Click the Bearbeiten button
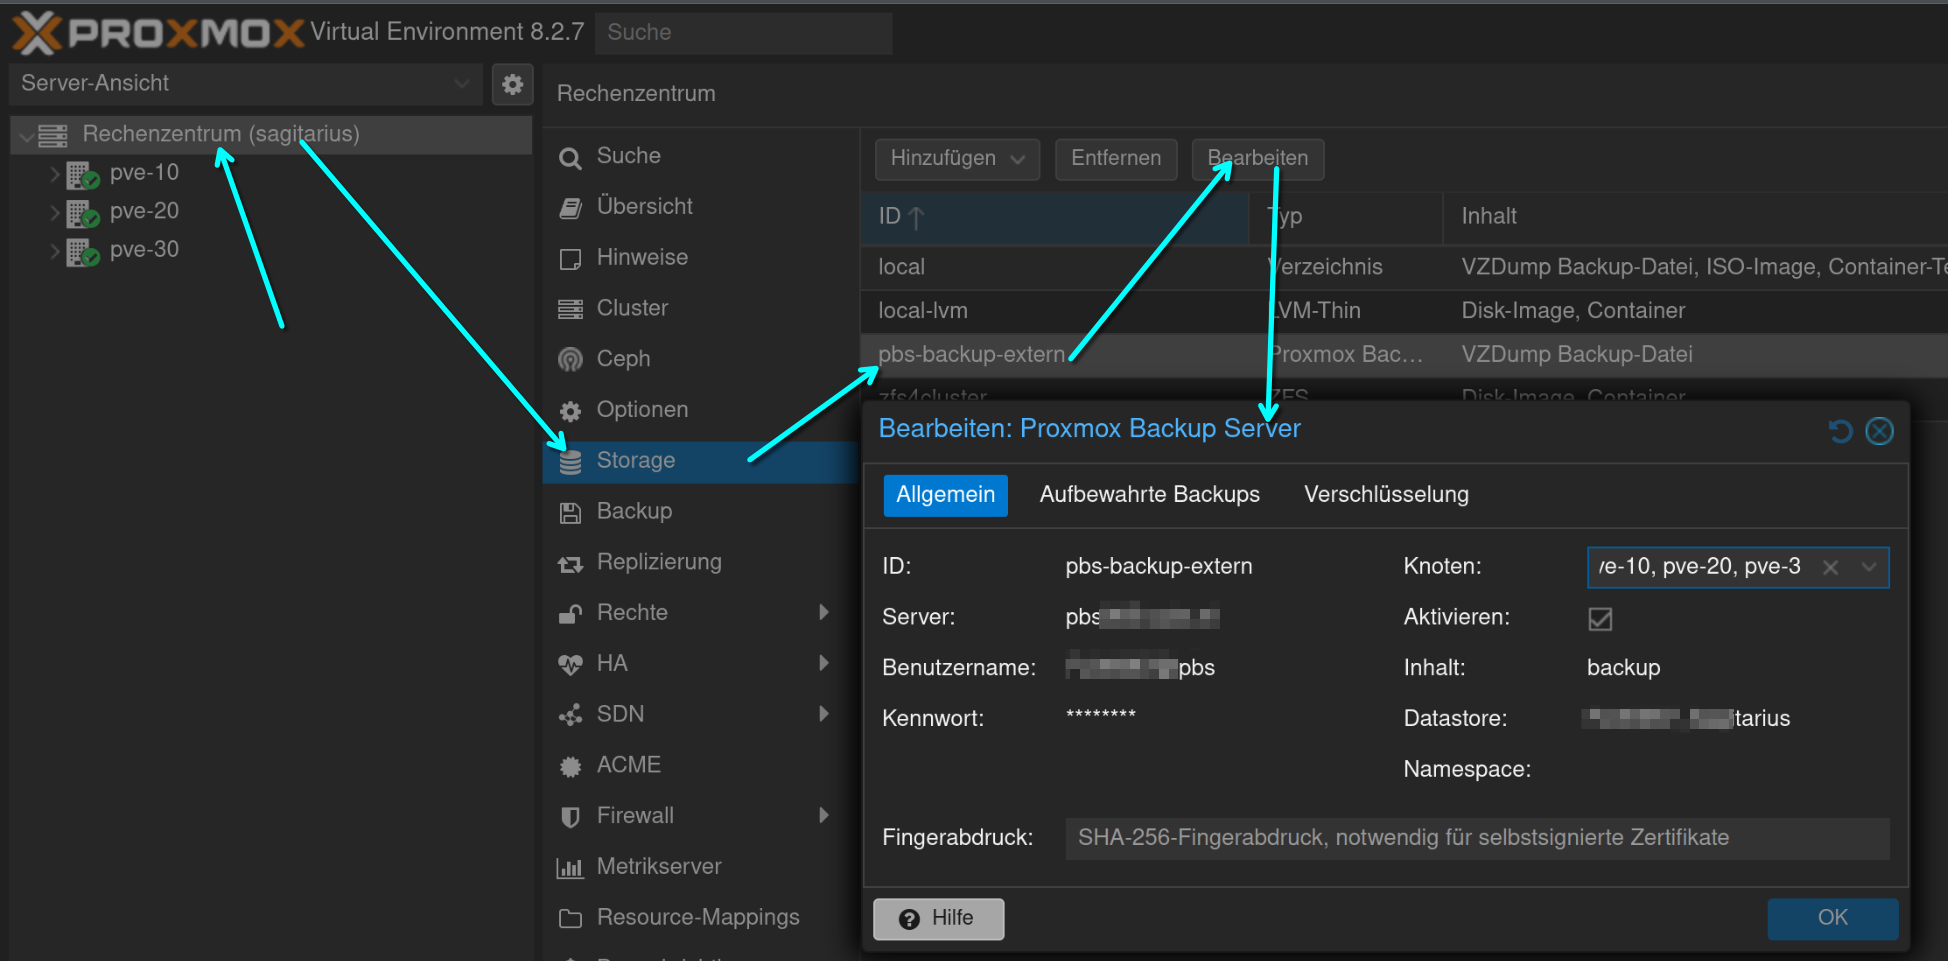1948x961 pixels. [1258, 159]
